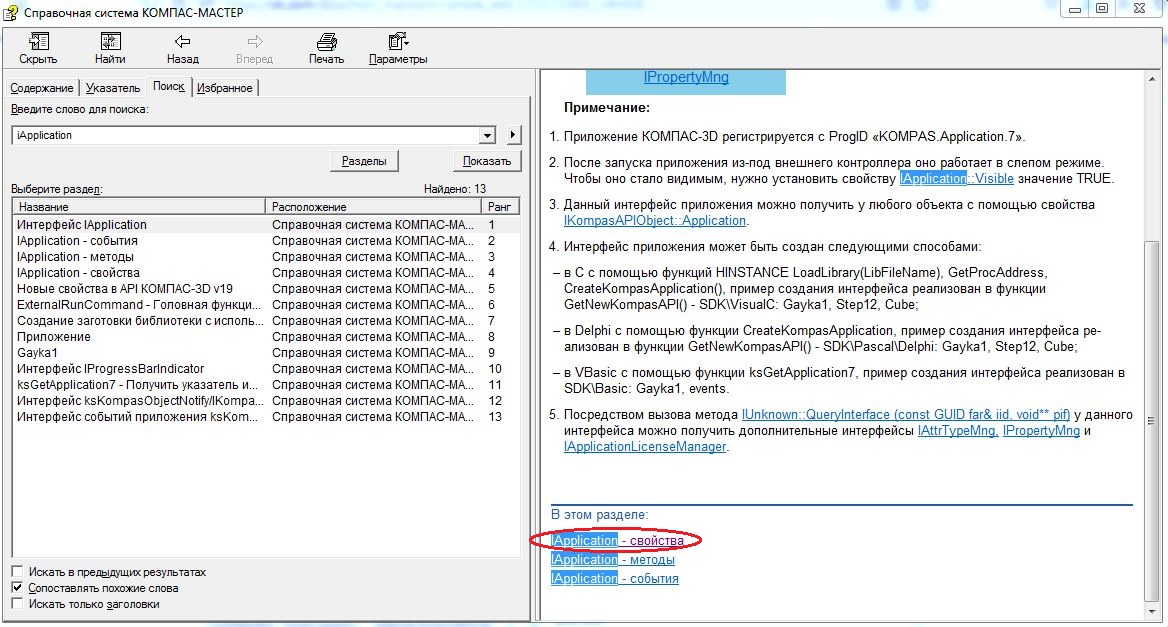
Task: Select the result IApplication - свойства
Action: point(266,273)
